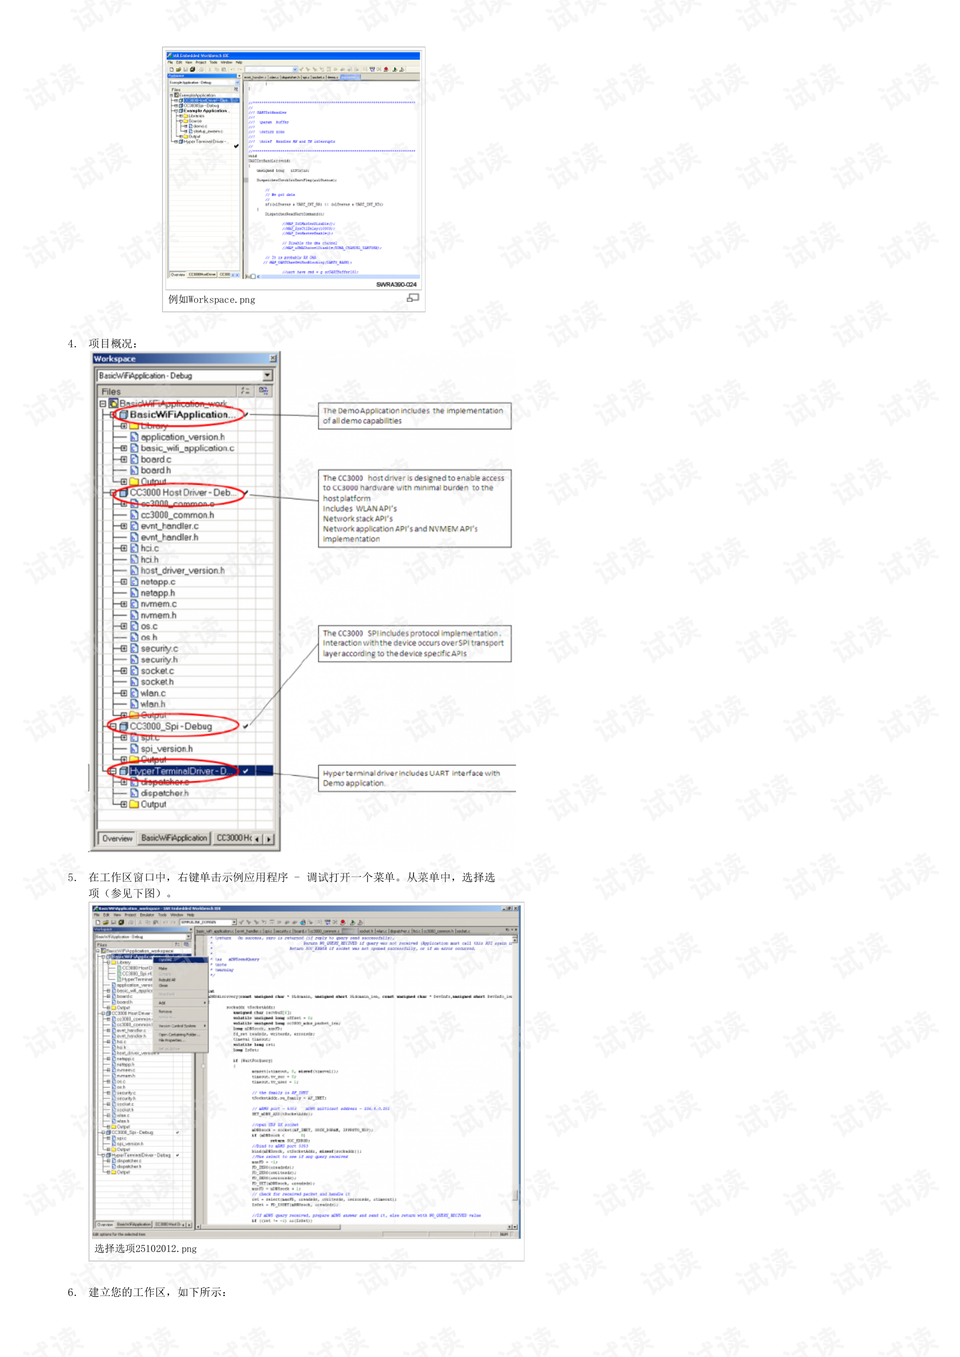
Task: Select netapp.c label in large Workspace panel
Action: [158, 582]
